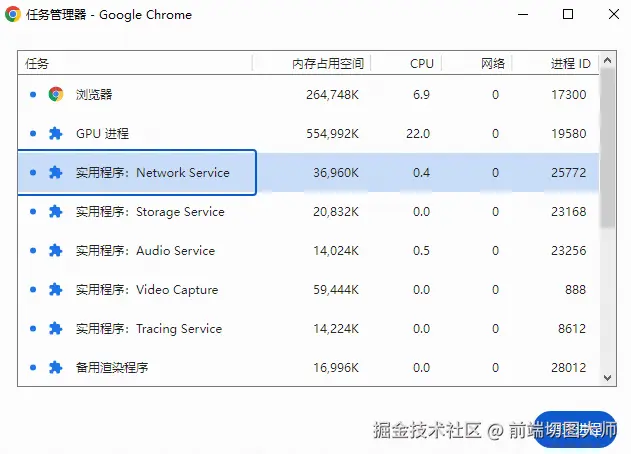Click the puzzle icon for Audio Service
Image resolution: width=631 pixels, height=454 pixels.
(56, 250)
